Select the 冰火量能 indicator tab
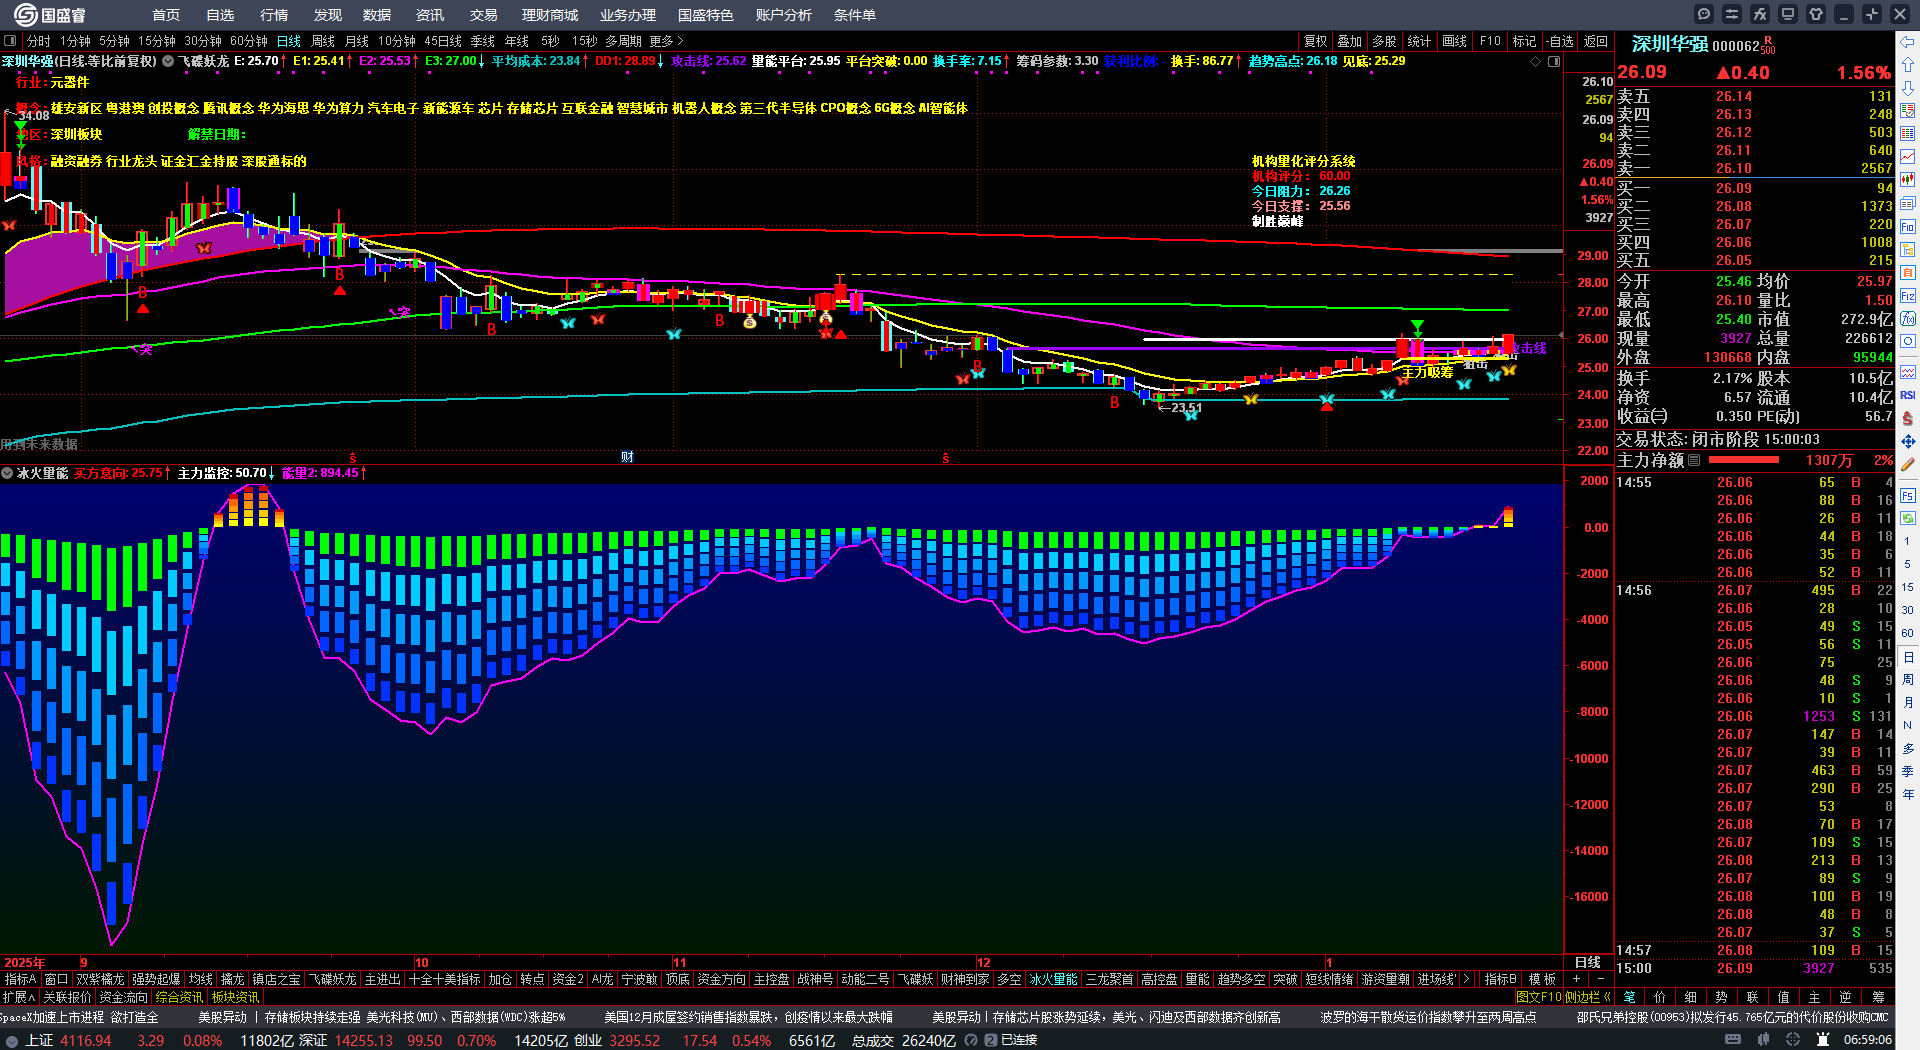The height and width of the screenshot is (1050, 1920). [x=1054, y=979]
